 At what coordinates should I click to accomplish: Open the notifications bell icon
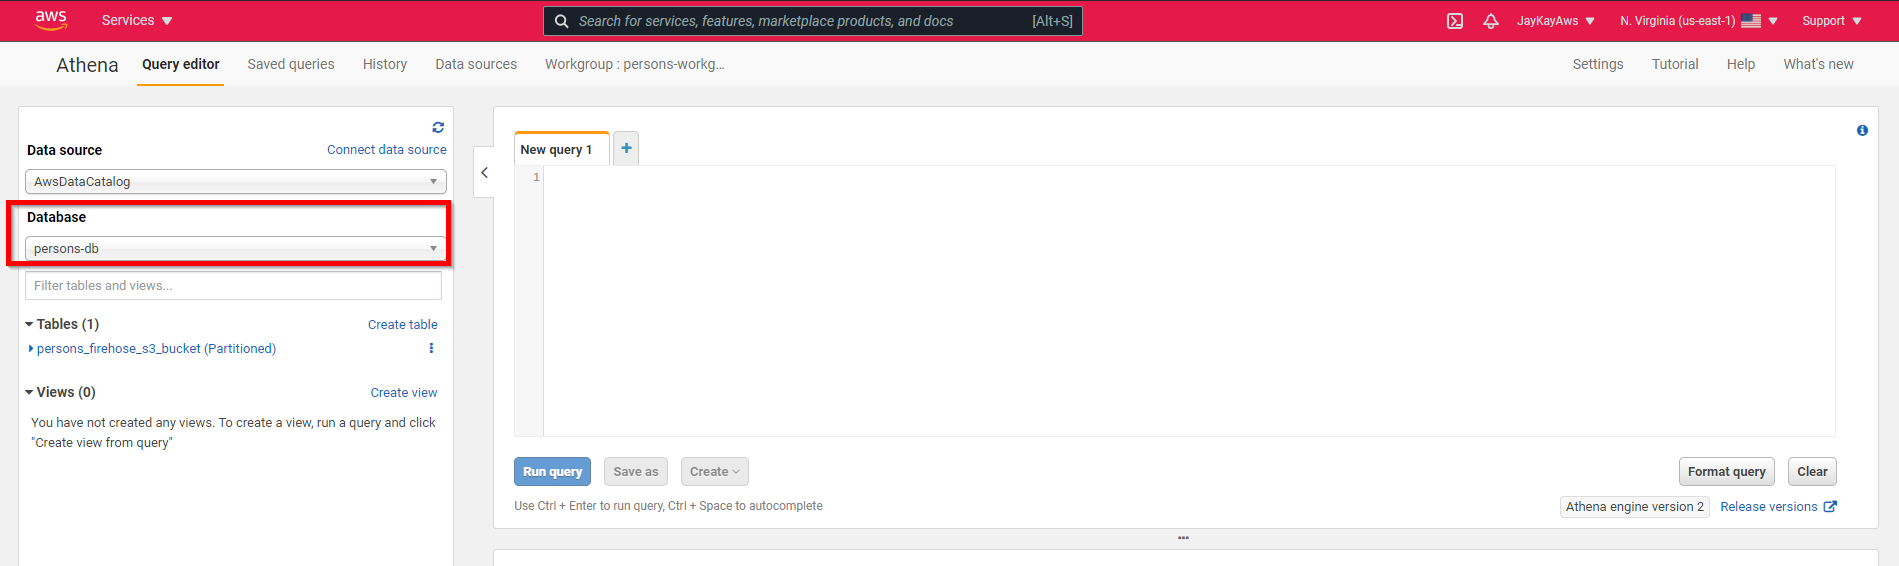pyautogui.click(x=1490, y=21)
